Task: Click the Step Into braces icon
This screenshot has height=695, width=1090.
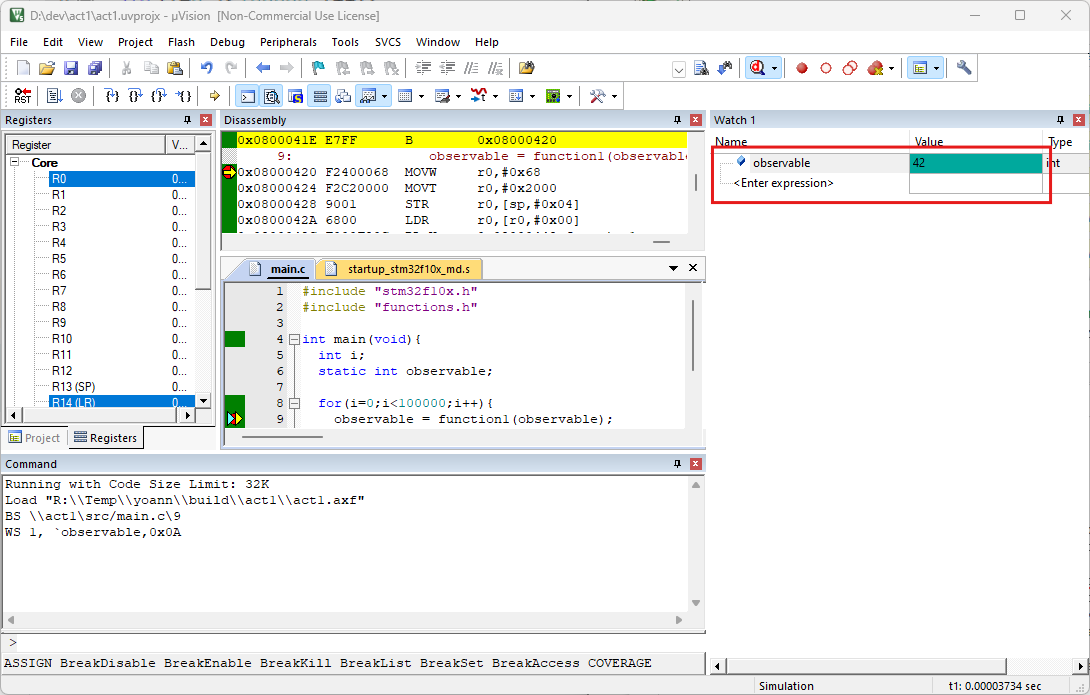Action: pyautogui.click(x=112, y=96)
